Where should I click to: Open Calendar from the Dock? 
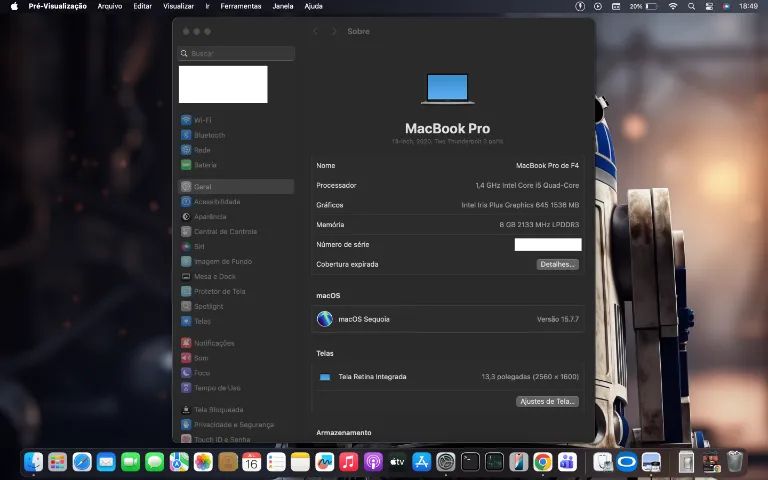coord(251,462)
